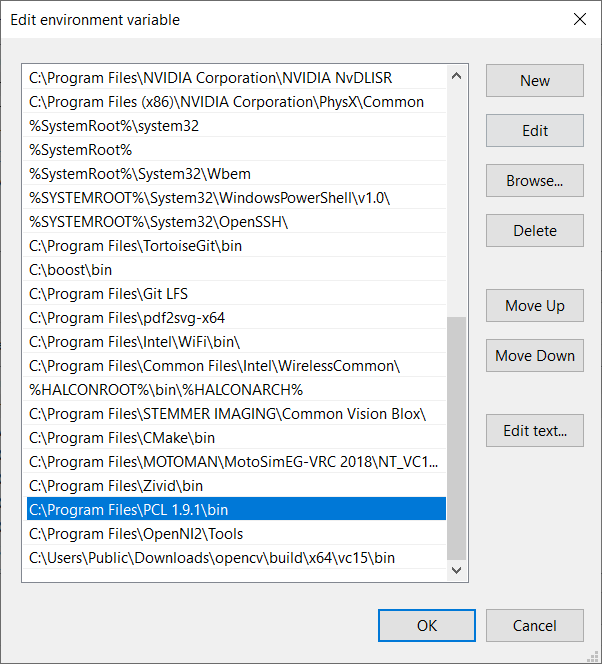Click the New button
Viewport: 602px width, 664px height.
tap(535, 80)
